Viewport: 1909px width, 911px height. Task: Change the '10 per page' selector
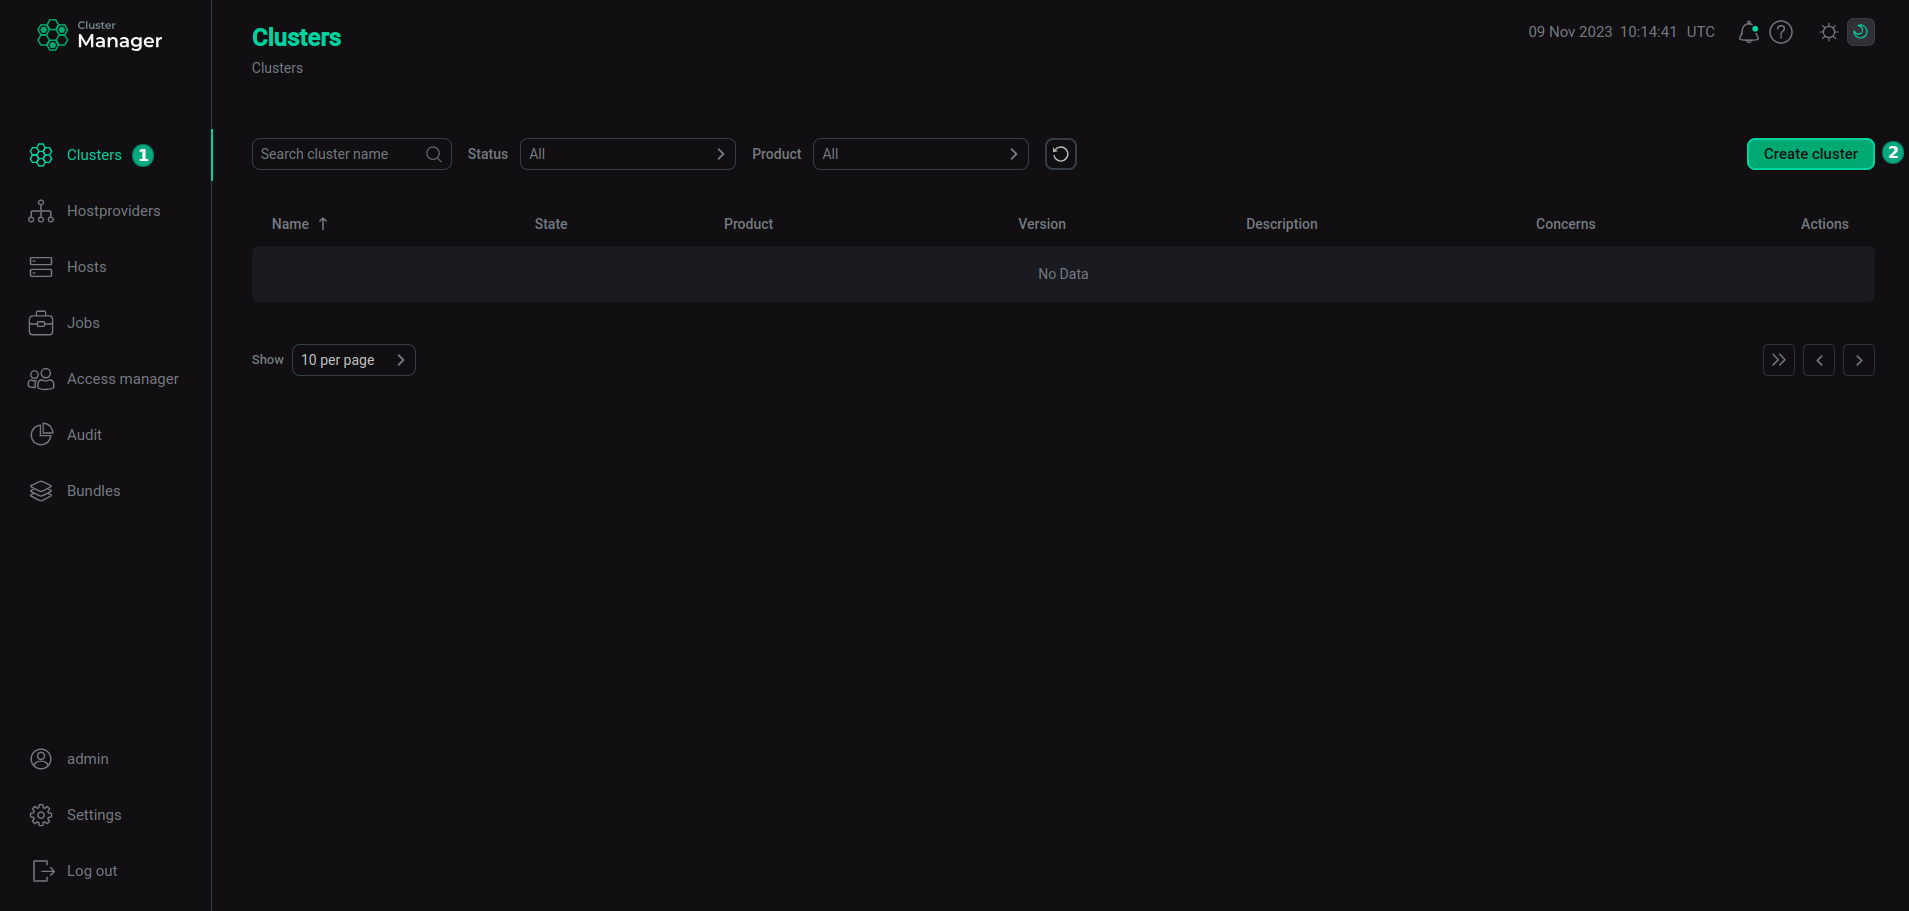point(353,359)
